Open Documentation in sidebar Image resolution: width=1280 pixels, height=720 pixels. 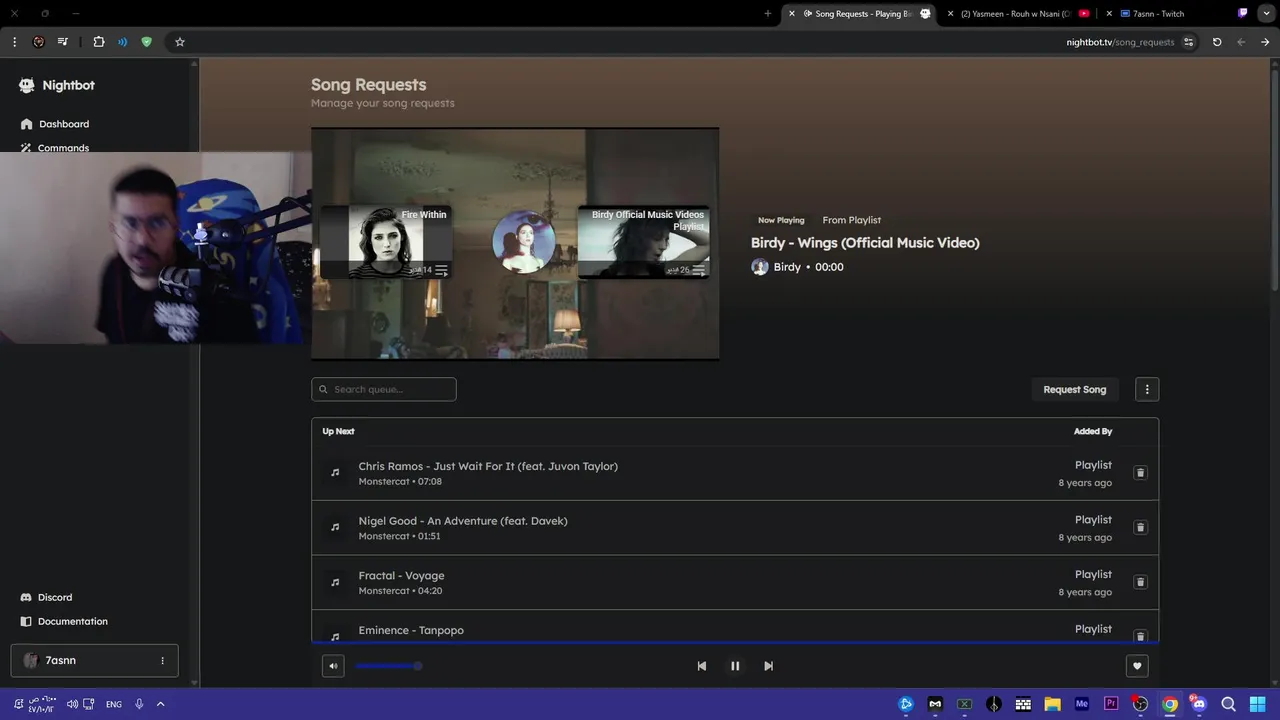[64, 621]
